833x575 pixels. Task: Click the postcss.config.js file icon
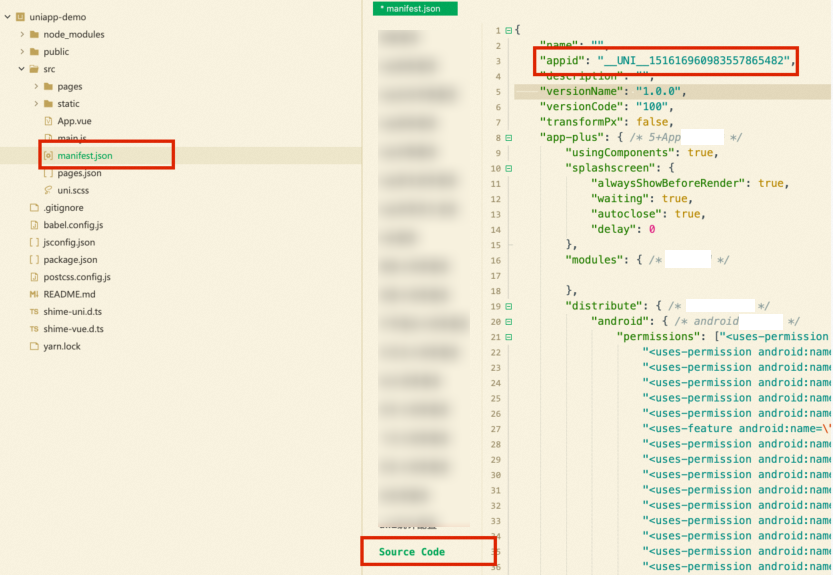click(x=35, y=277)
